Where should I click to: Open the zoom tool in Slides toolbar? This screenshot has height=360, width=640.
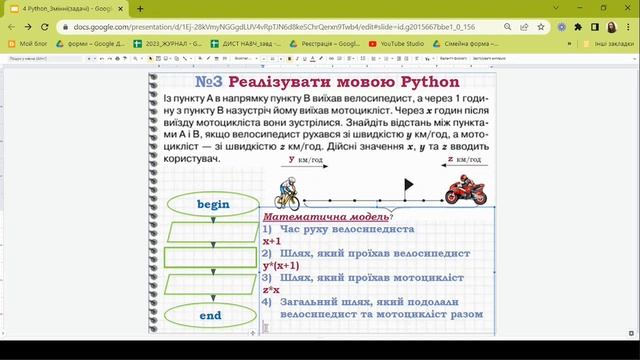[x=135, y=59]
